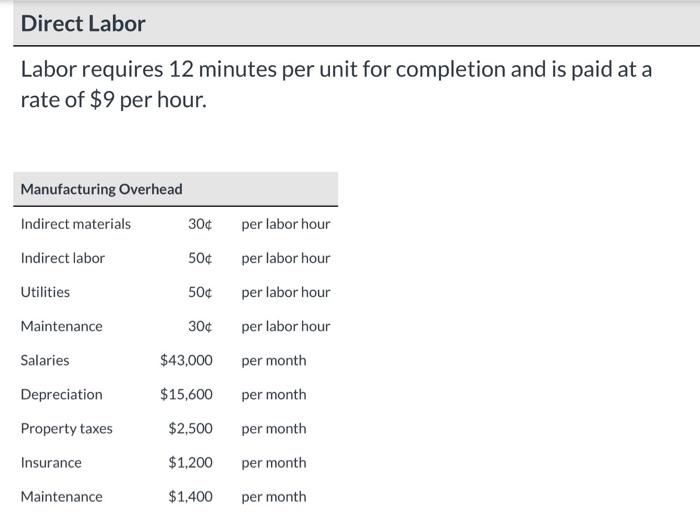
Task: Select the $15,600 depreciation amount
Action: 186,395
